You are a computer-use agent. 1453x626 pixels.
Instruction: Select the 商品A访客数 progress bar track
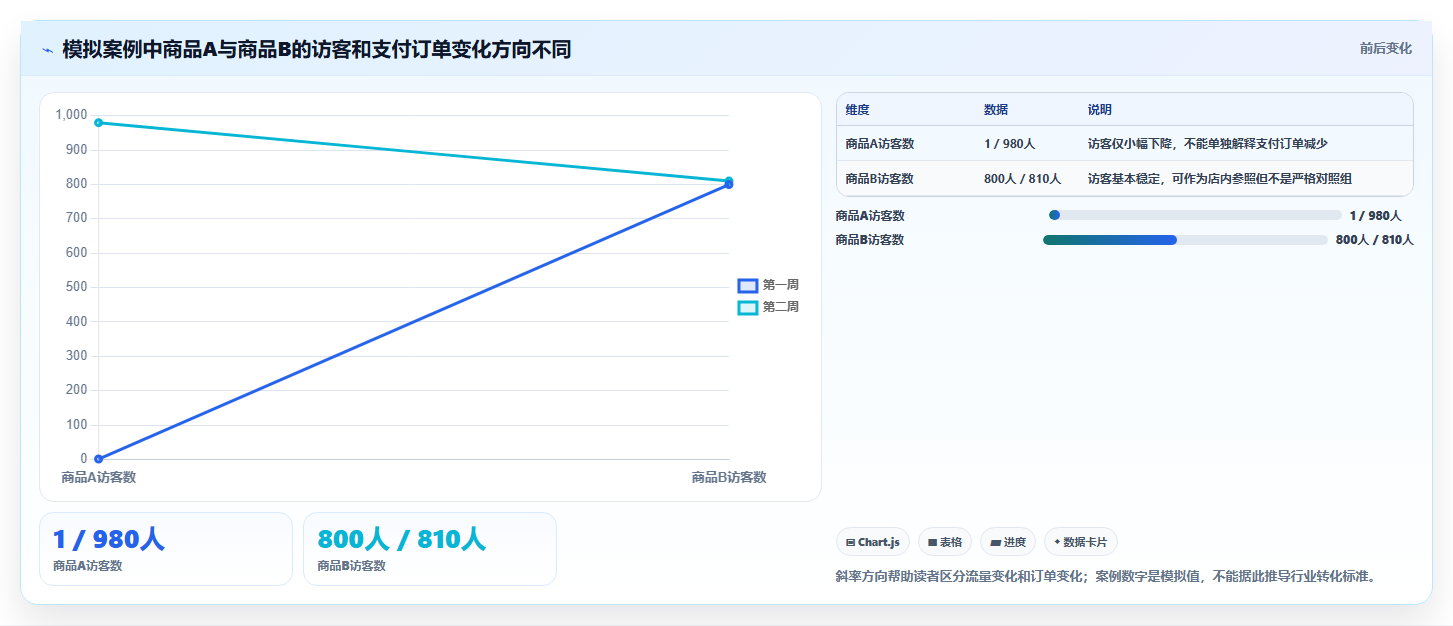[x=1195, y=215]
